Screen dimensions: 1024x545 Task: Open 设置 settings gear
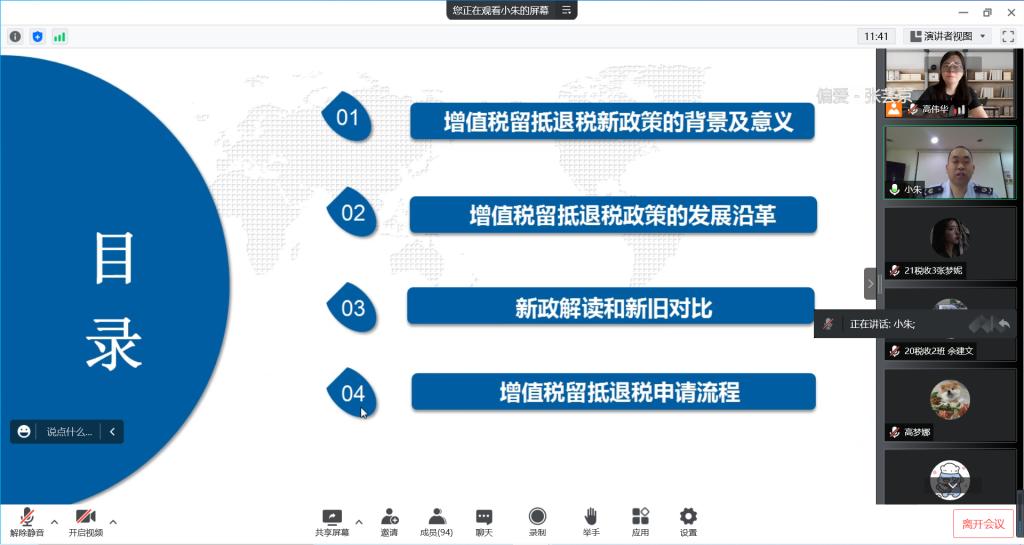(x=688, y=521)
